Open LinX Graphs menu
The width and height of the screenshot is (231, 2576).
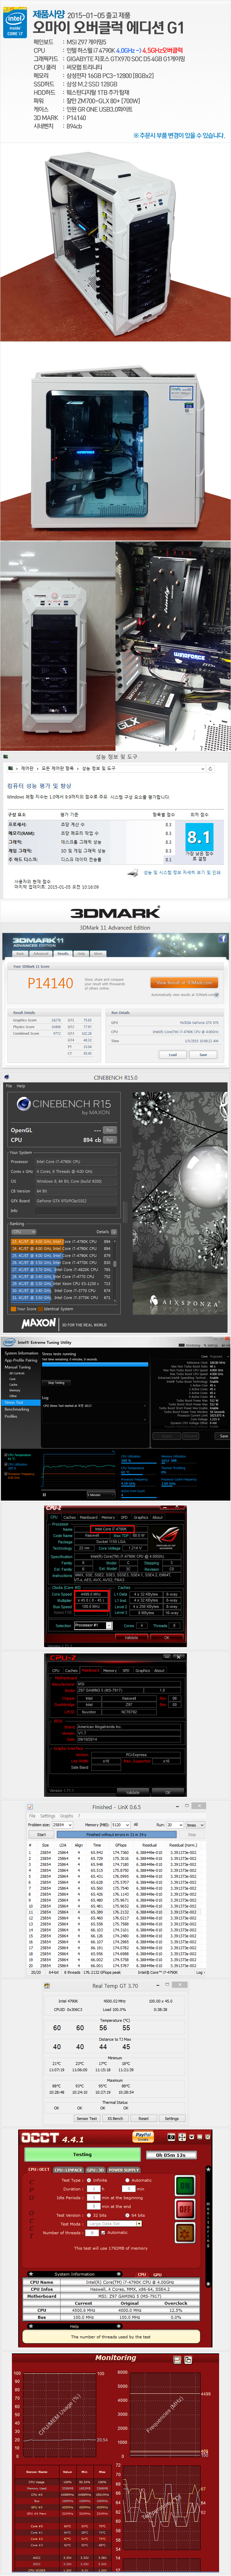pyautogui.click(x=67, y=1816)
